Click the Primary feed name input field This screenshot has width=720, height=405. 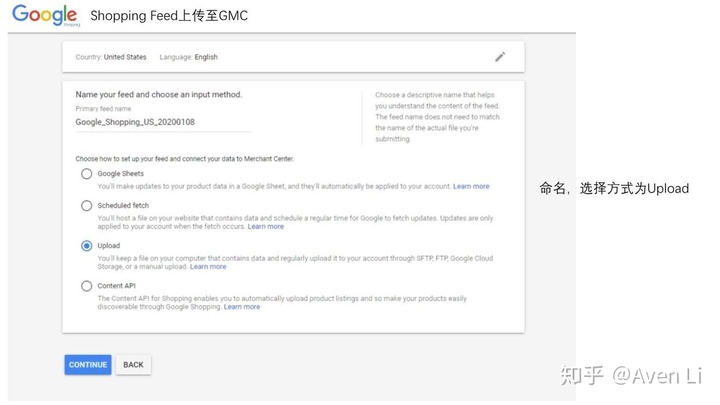pyautogui.click(x=163, y=122)
